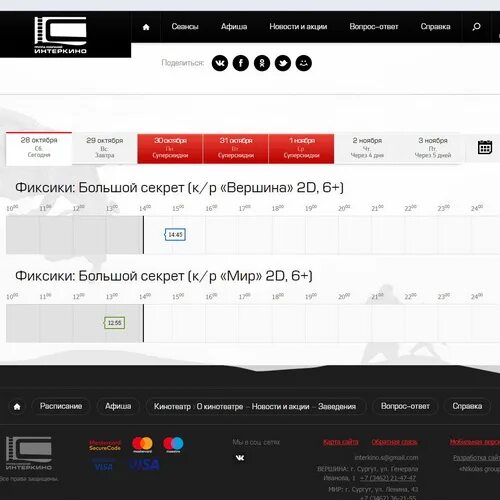This screenshot has height=500, width=500.
Task: Click the Вершина film title heading
Action: coord(179,188)
